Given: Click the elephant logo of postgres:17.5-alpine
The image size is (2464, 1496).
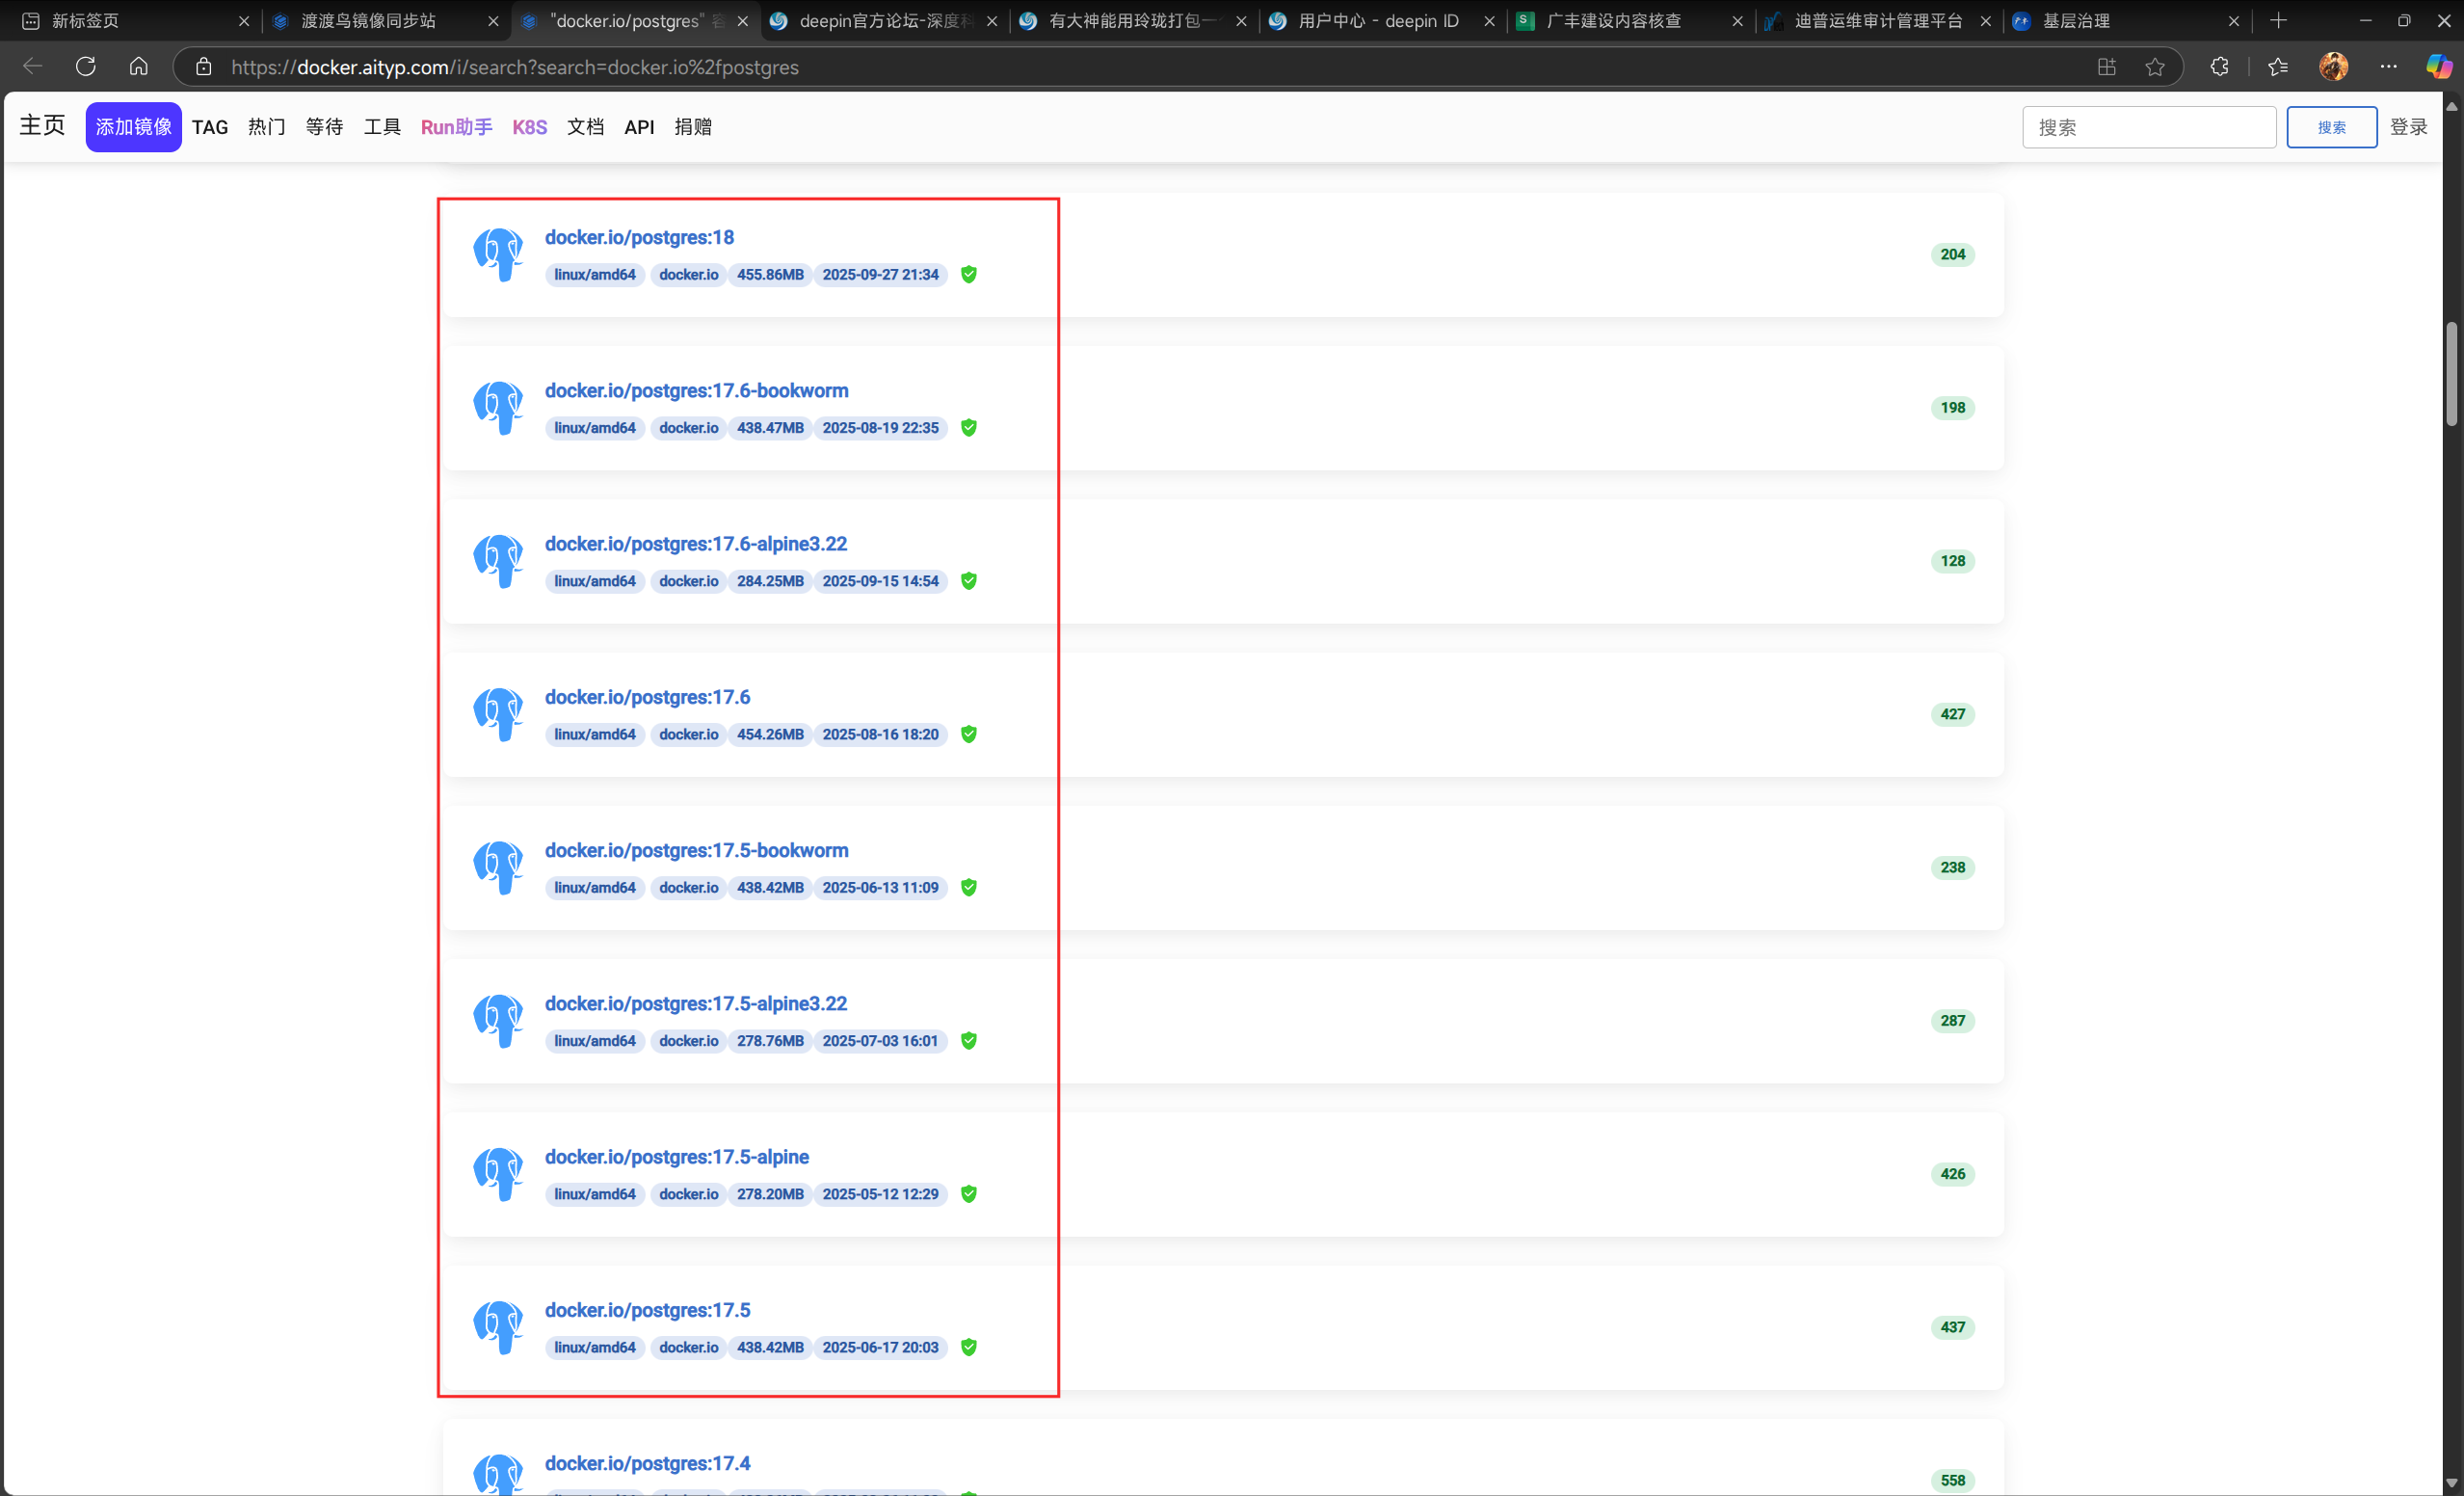Looking at the screenshot, I should 498,1173.
